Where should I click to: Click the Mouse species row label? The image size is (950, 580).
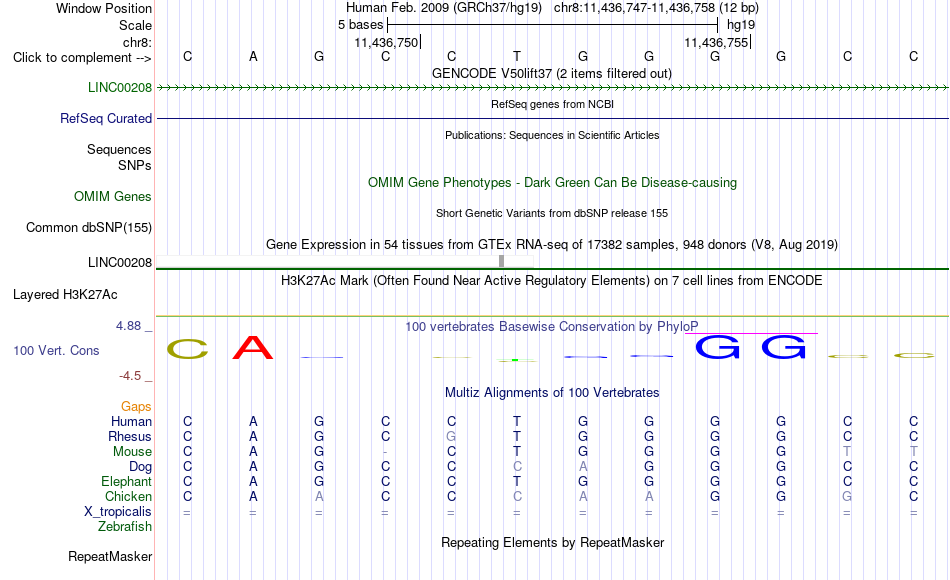[x=133, y=452]
